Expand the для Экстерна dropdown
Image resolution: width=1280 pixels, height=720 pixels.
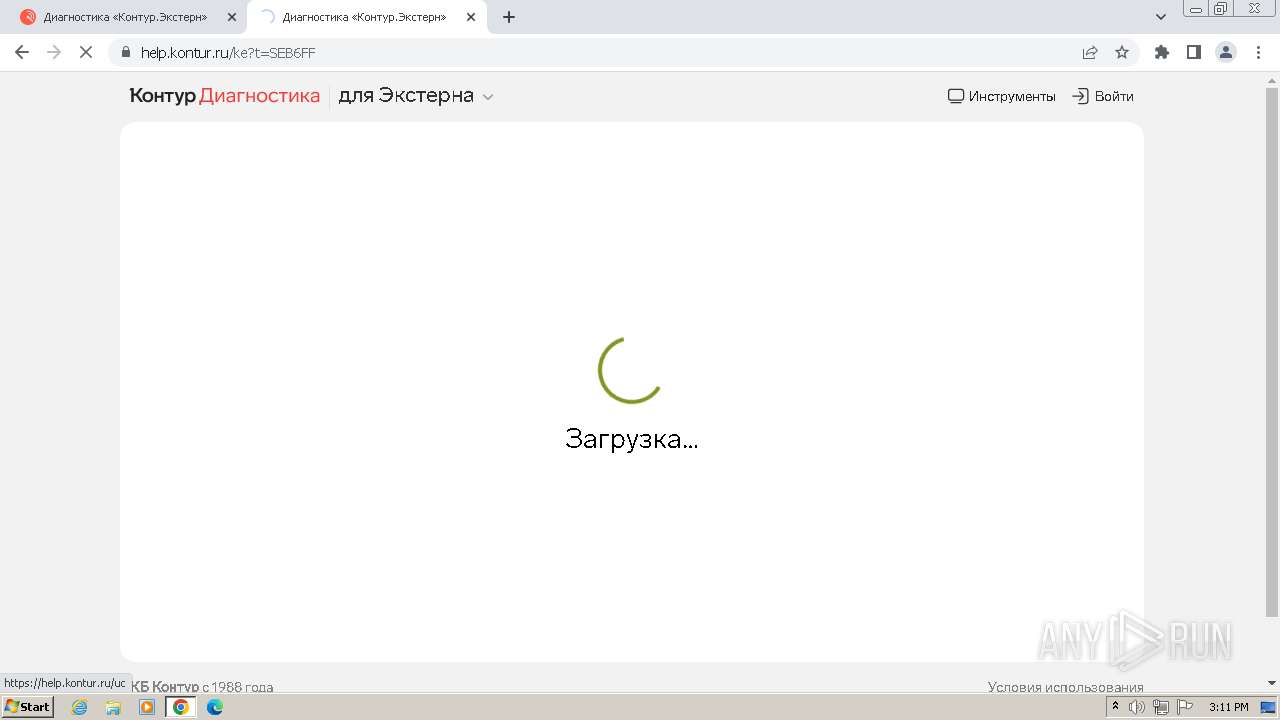416,96
